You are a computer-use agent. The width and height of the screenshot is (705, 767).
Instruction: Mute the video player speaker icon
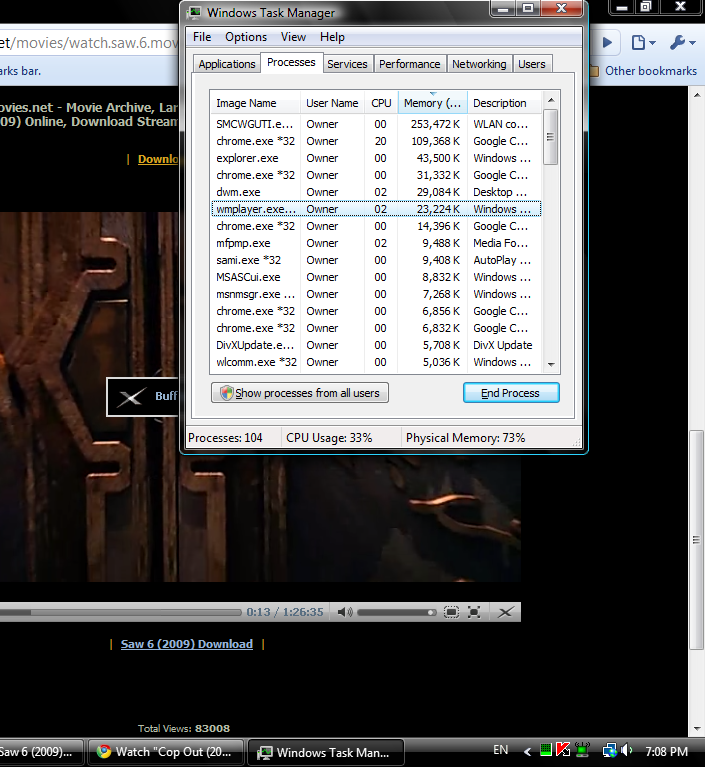coord(344,612)
